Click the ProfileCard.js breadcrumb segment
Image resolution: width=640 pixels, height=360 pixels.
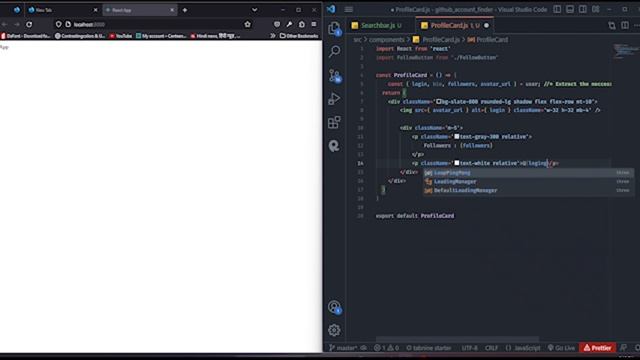[440, 40]
